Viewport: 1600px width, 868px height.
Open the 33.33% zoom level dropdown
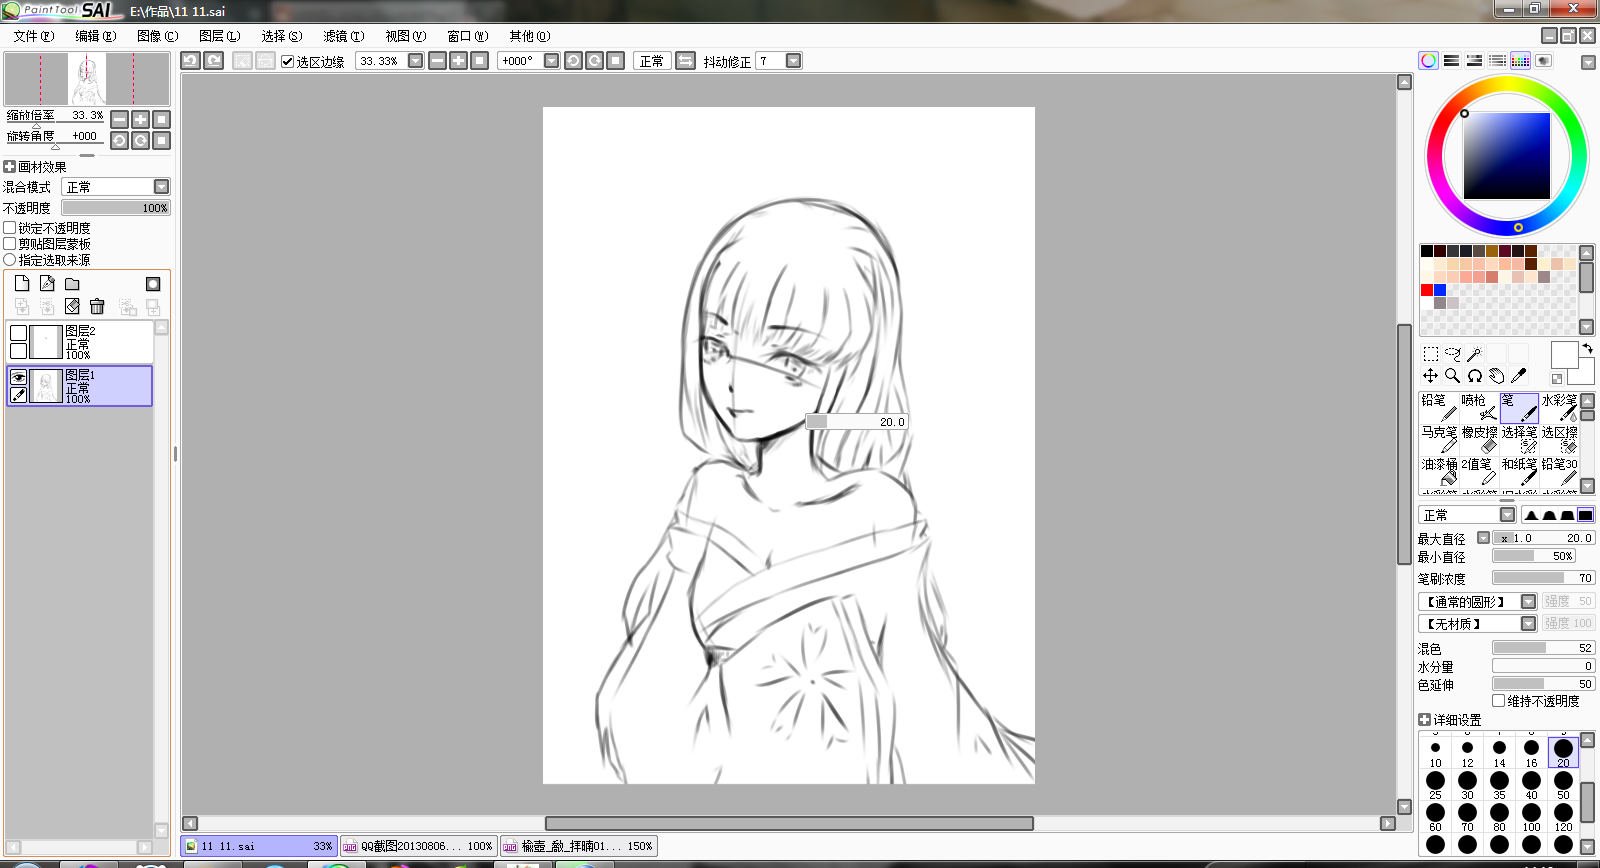coord(416,61)
